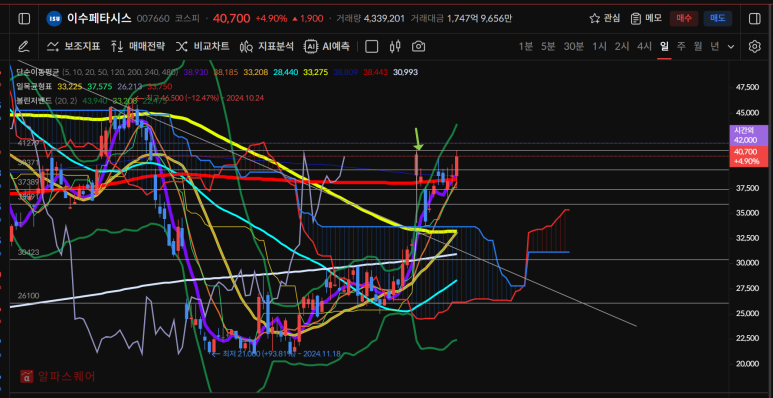The image size is (773, 398).
Task: Click the 38,930 moving average value
Action: [x=196, y=72]
